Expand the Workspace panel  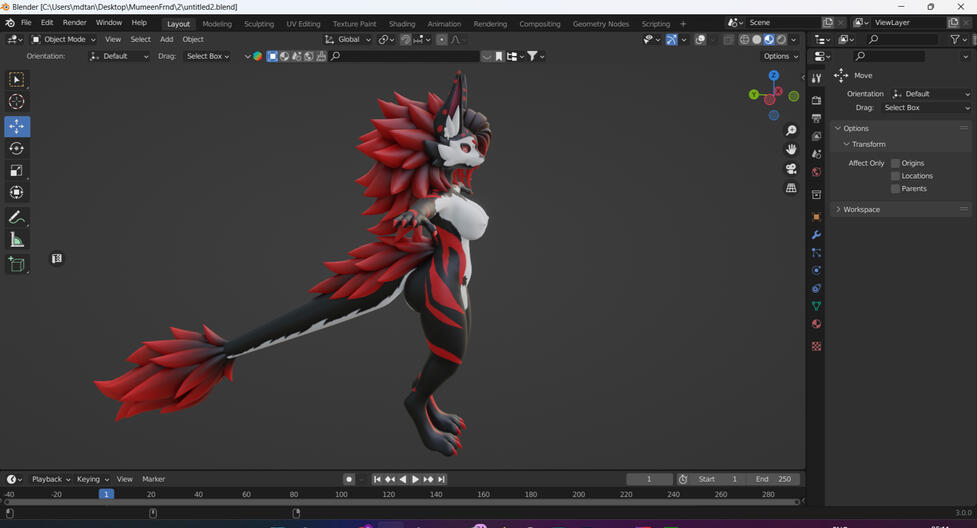point(900,209)
